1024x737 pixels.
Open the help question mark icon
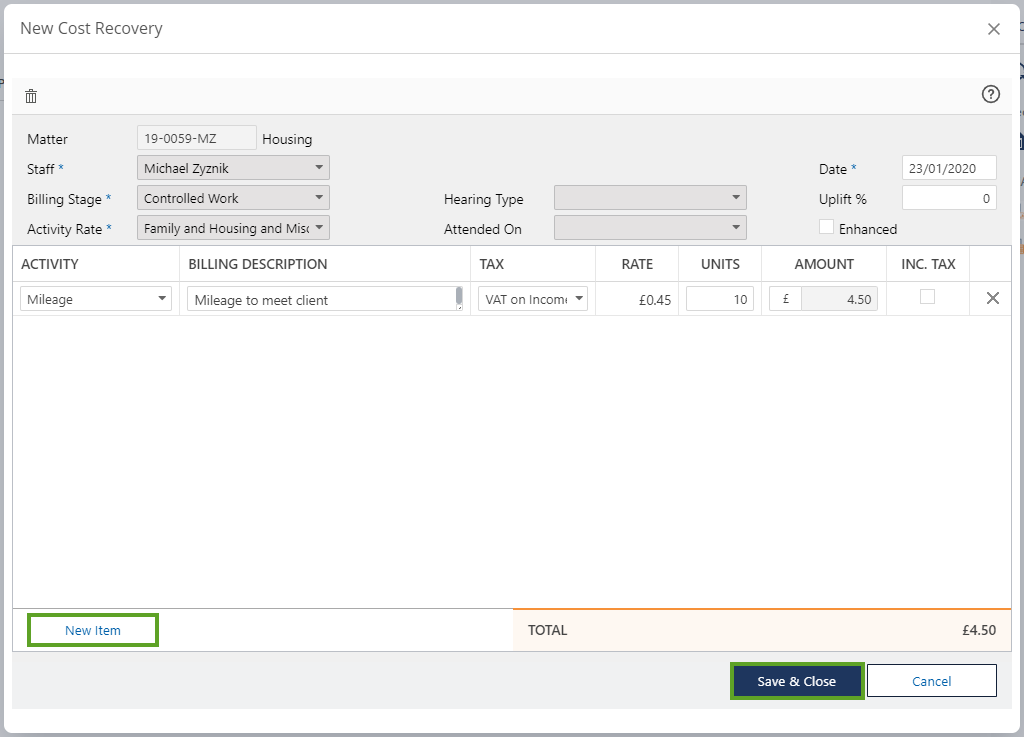pyautogui.click(x=990, y=94)
